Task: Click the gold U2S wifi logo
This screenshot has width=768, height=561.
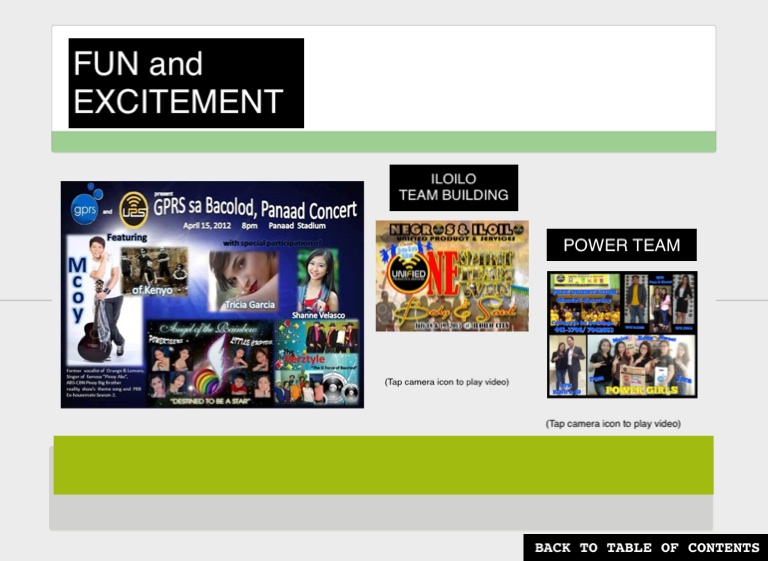Action: click(x=132, y=210)
